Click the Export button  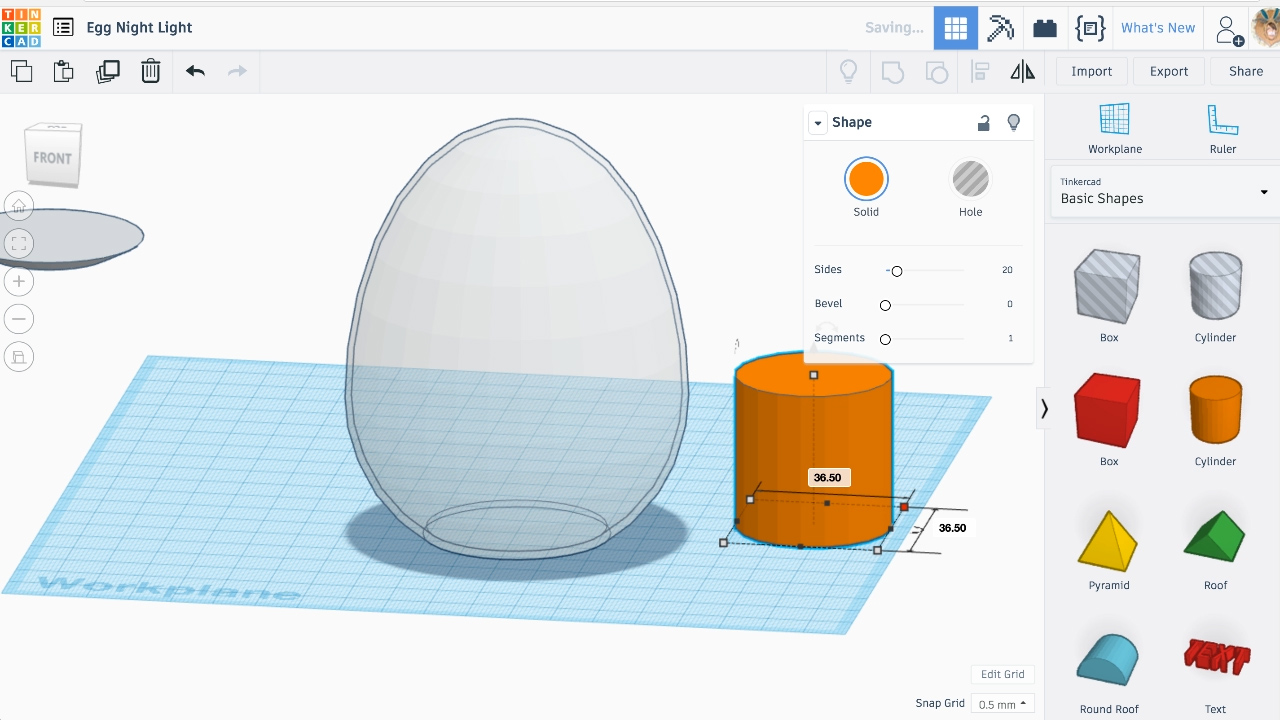click(x=1168, y=71)
